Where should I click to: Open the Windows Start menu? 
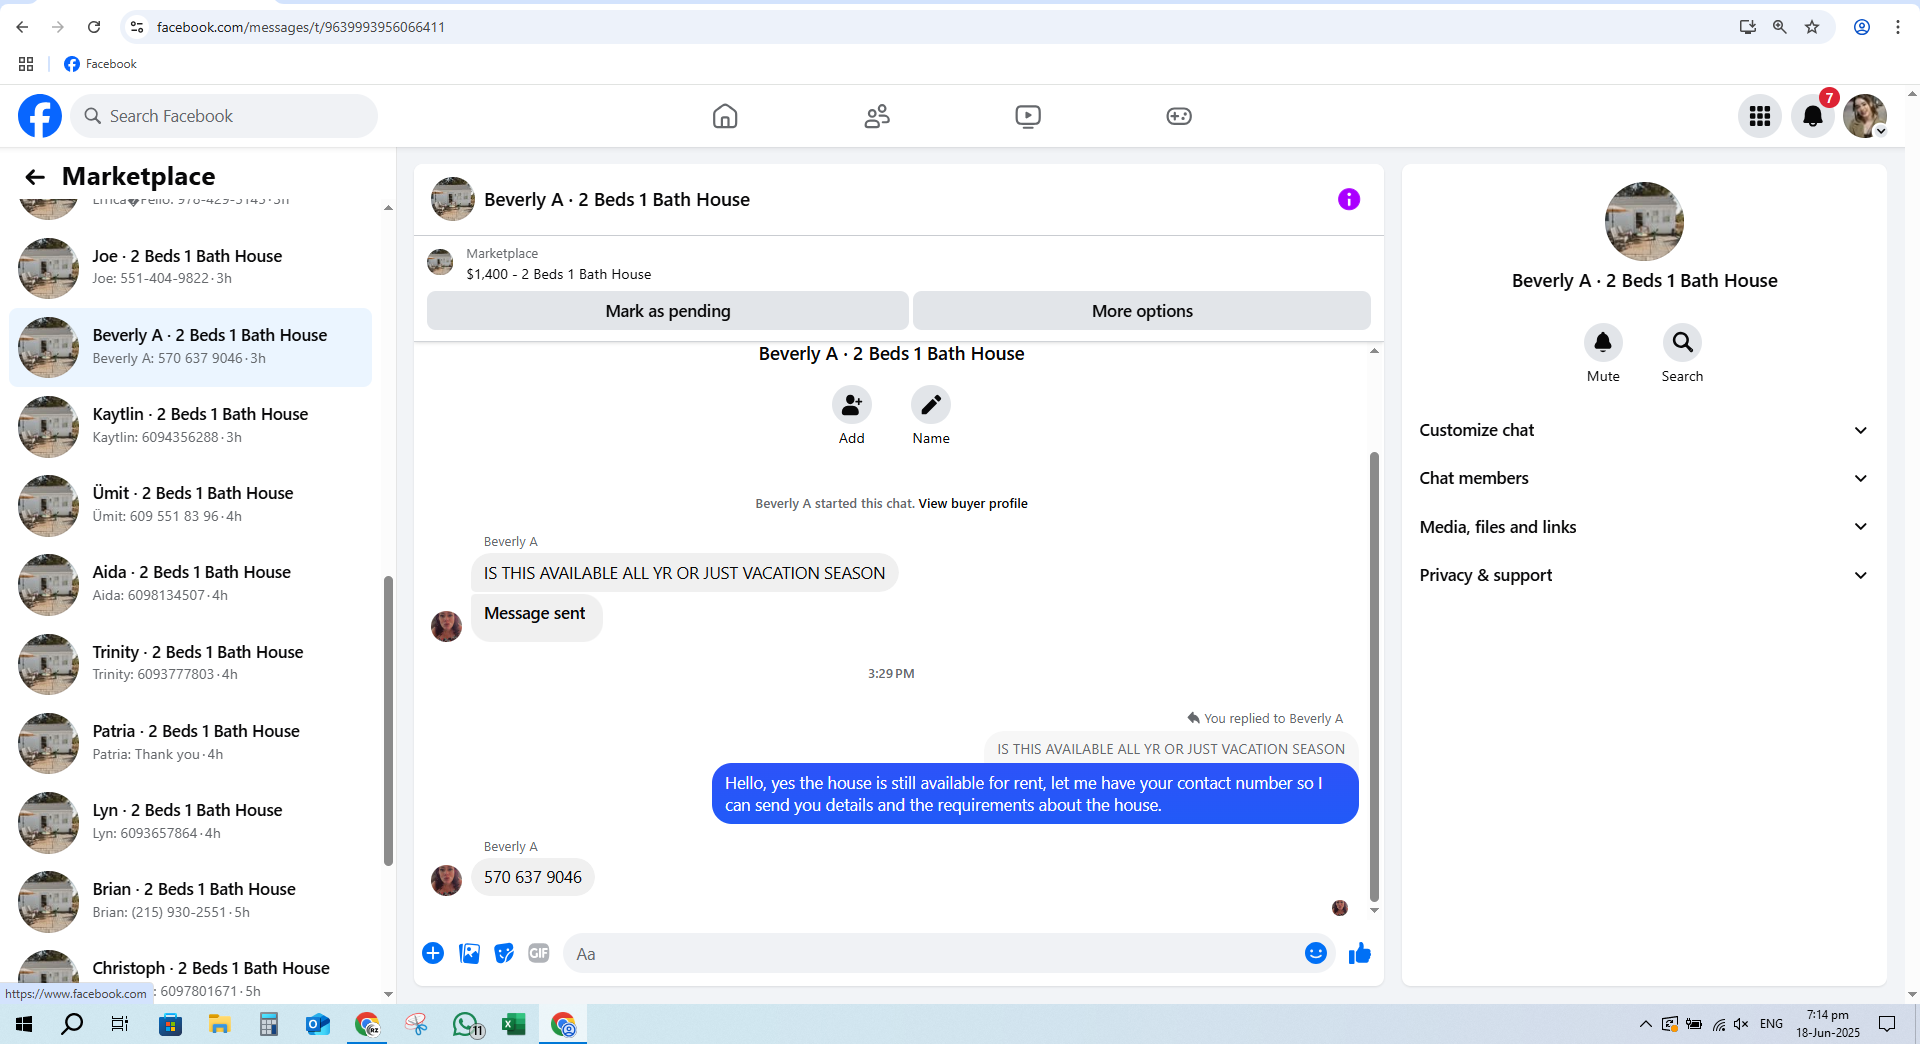coord(24,1024)
